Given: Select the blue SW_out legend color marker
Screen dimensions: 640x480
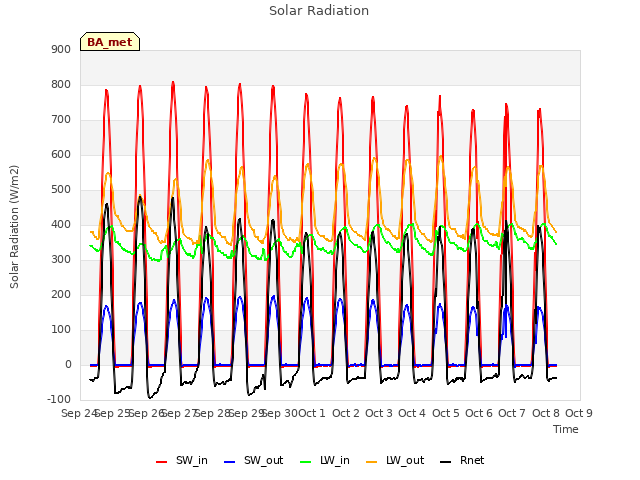Looking at the screenshot, I should 230,462.
